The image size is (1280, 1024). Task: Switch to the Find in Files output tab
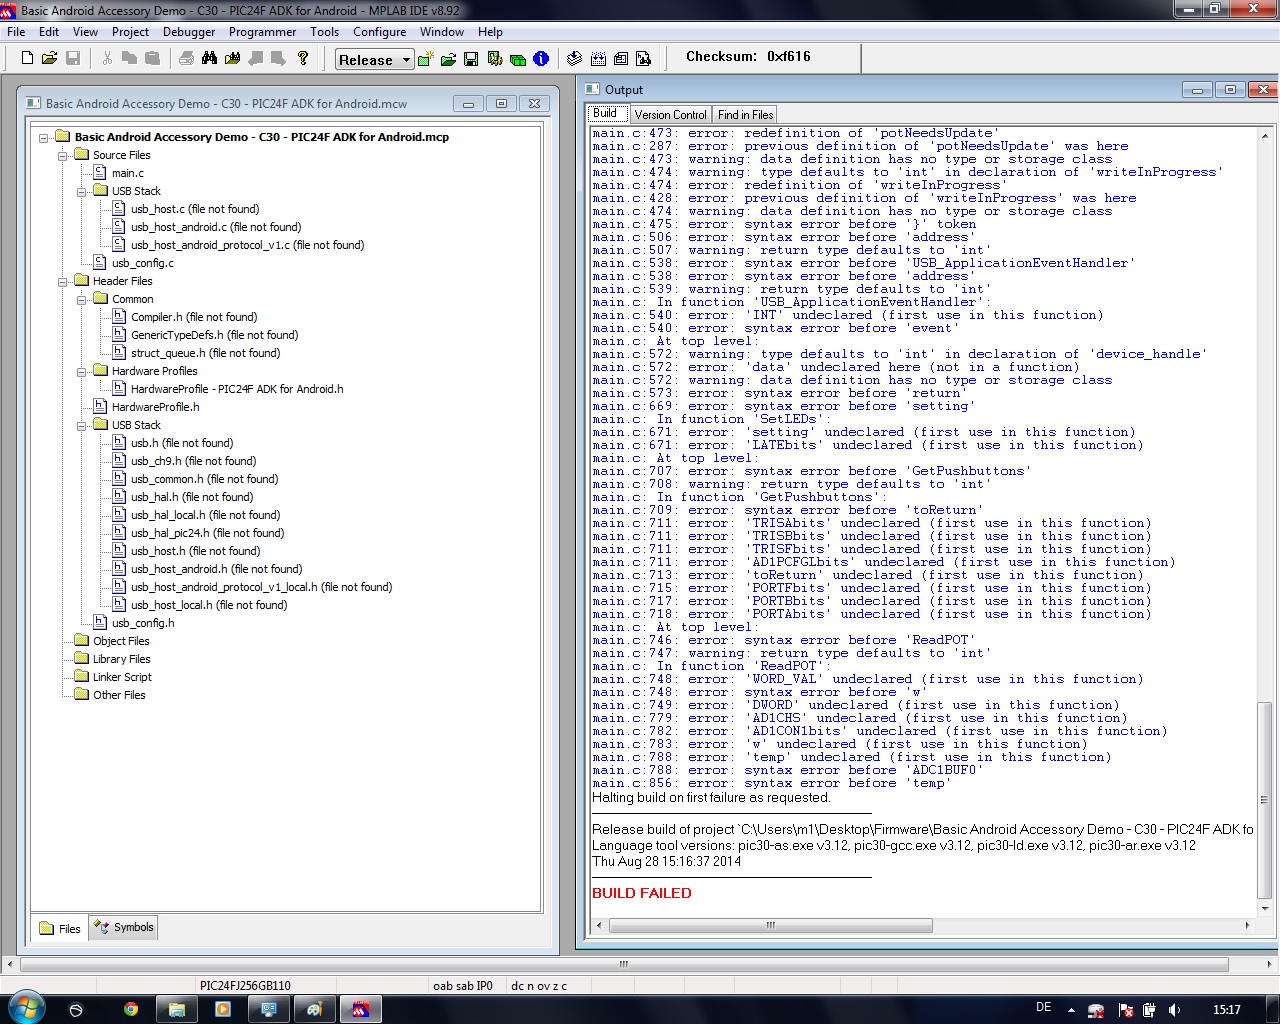(x=745, y=115)
